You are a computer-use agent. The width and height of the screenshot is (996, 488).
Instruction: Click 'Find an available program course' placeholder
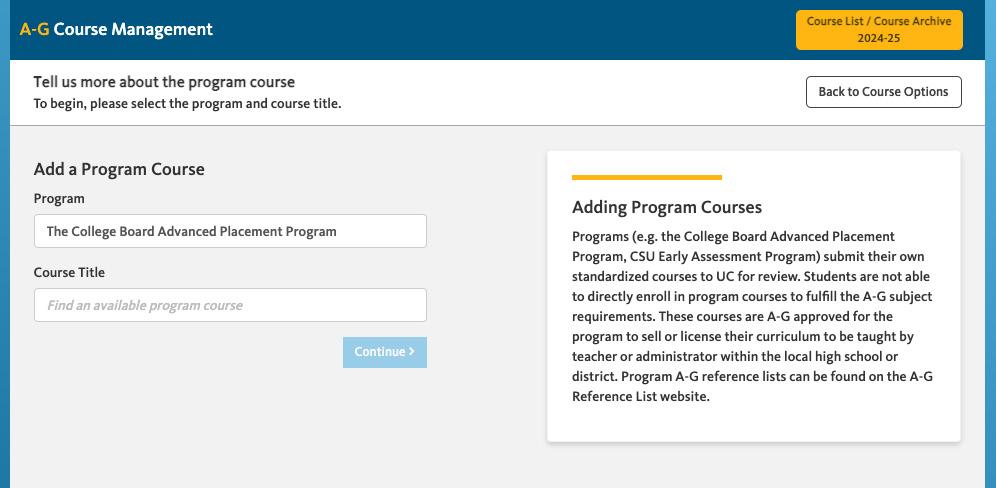(x=145, y=305)
